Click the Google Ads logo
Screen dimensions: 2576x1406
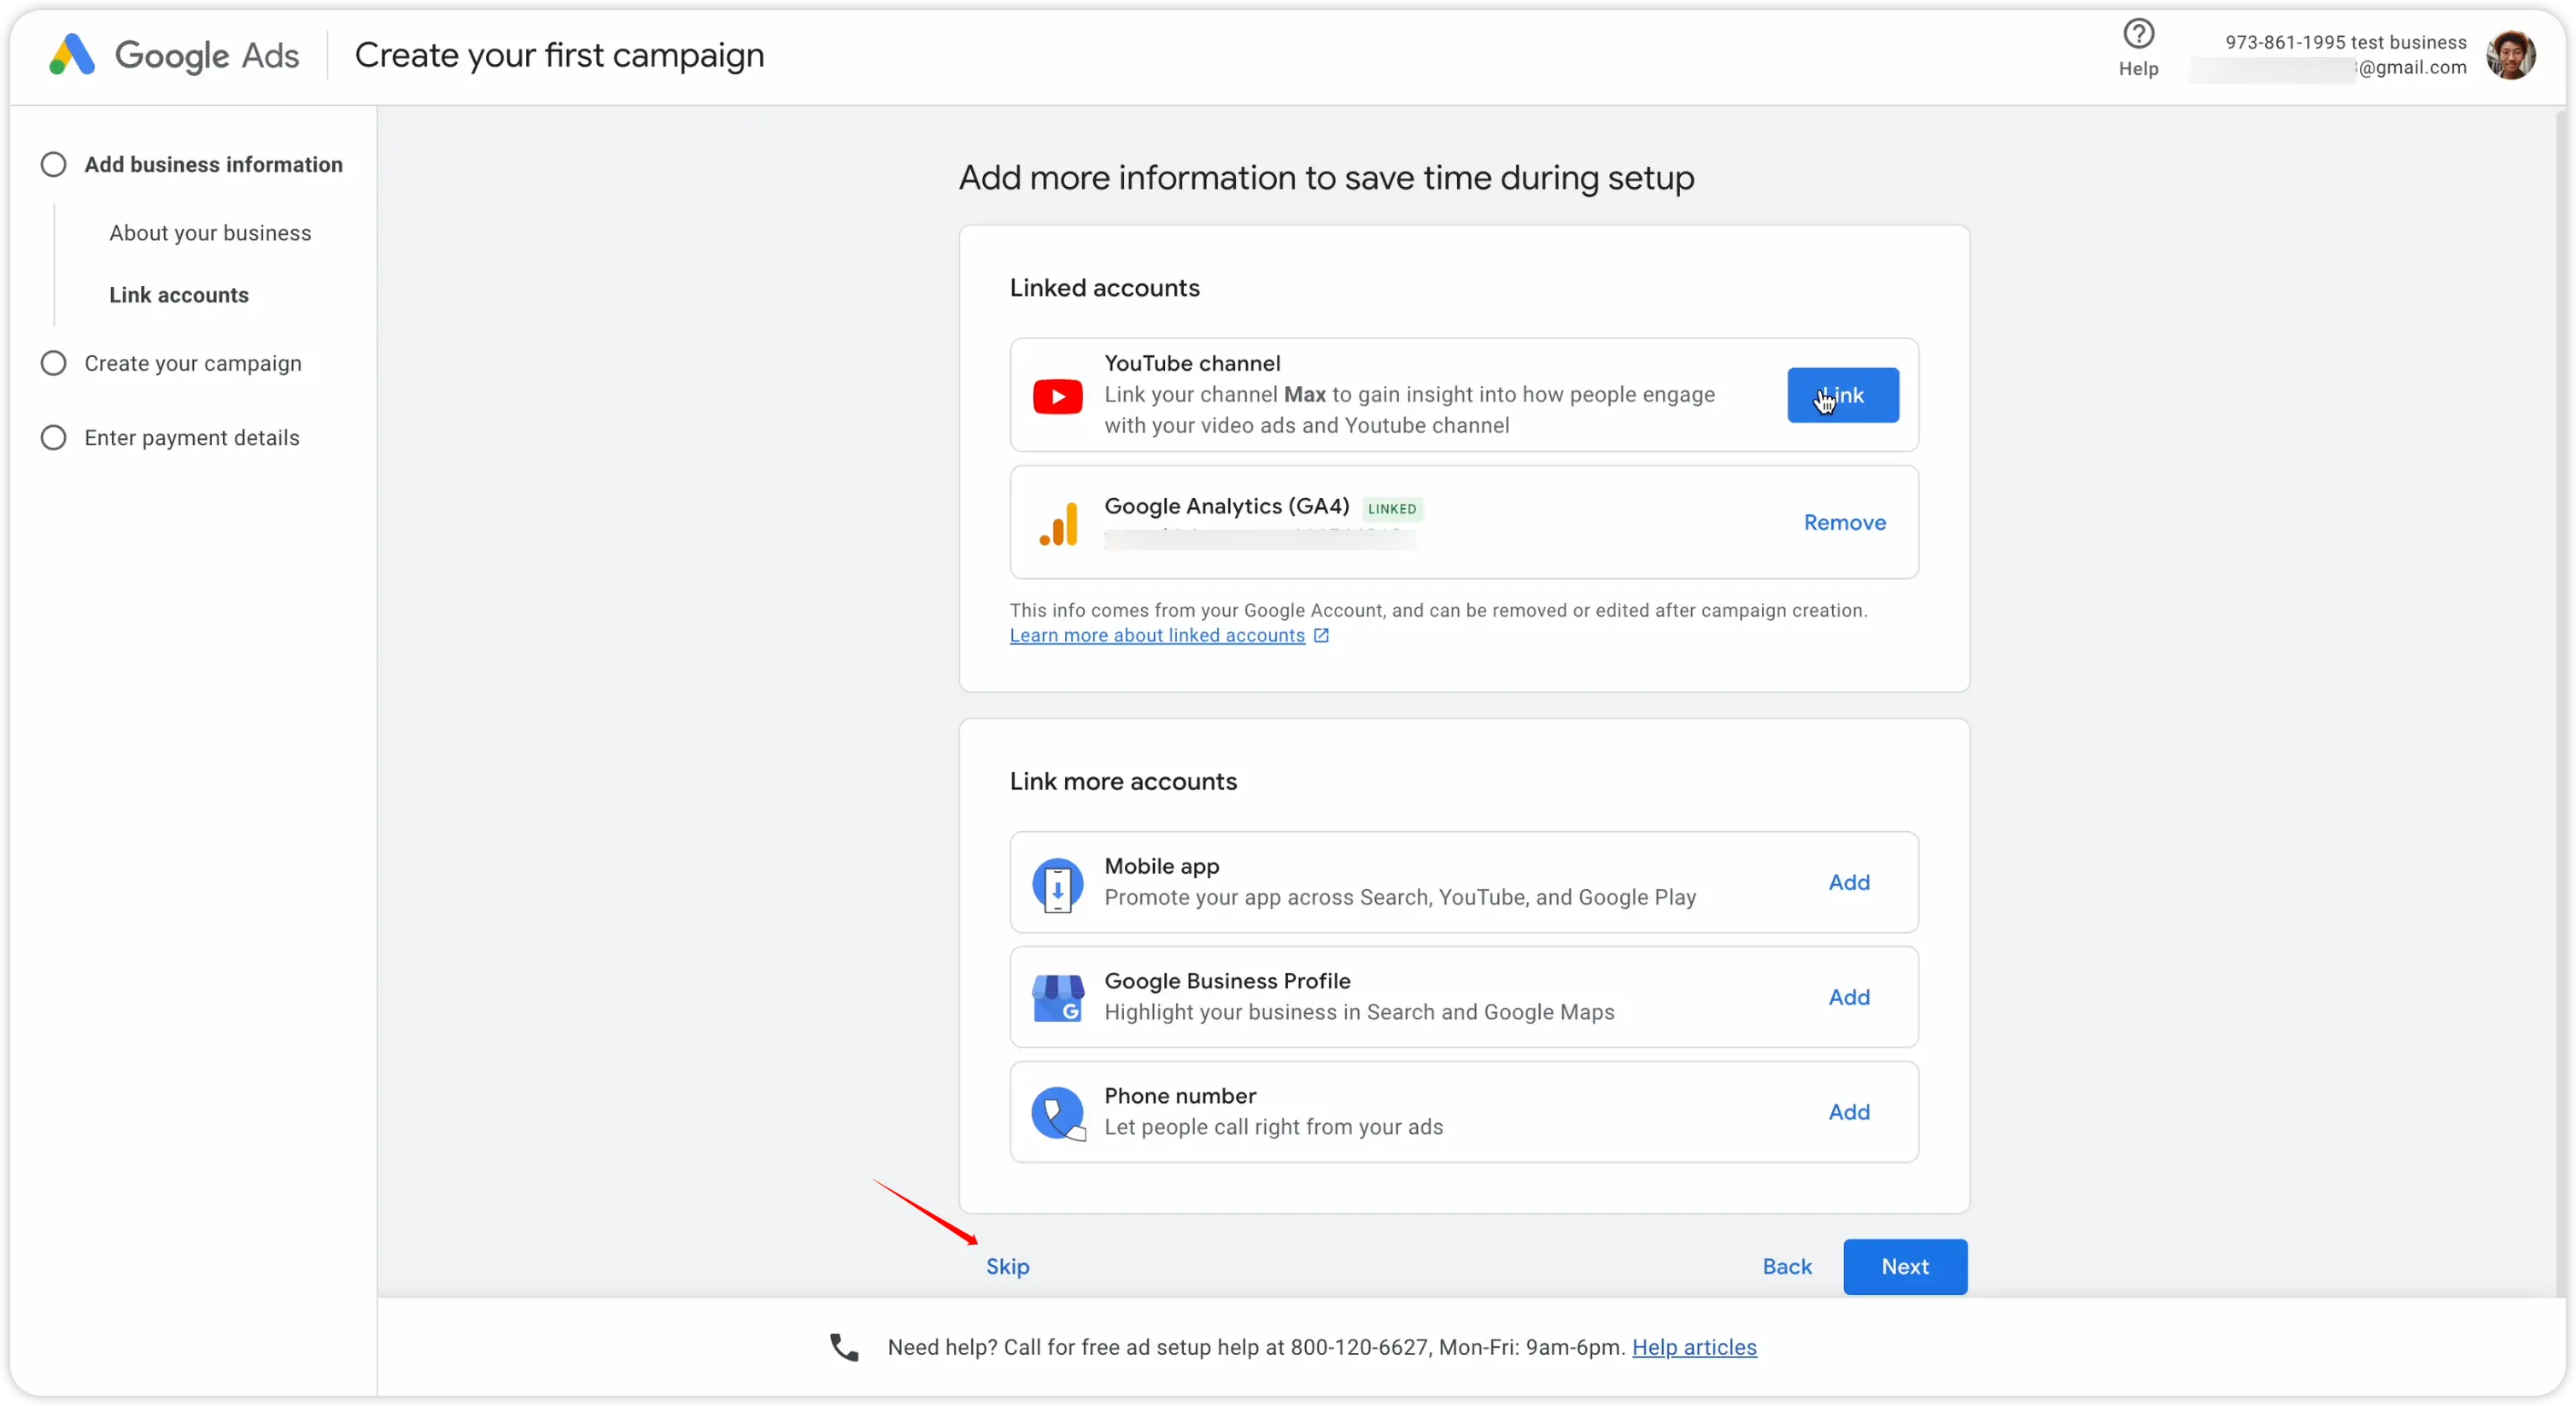[x=174, y=55]
